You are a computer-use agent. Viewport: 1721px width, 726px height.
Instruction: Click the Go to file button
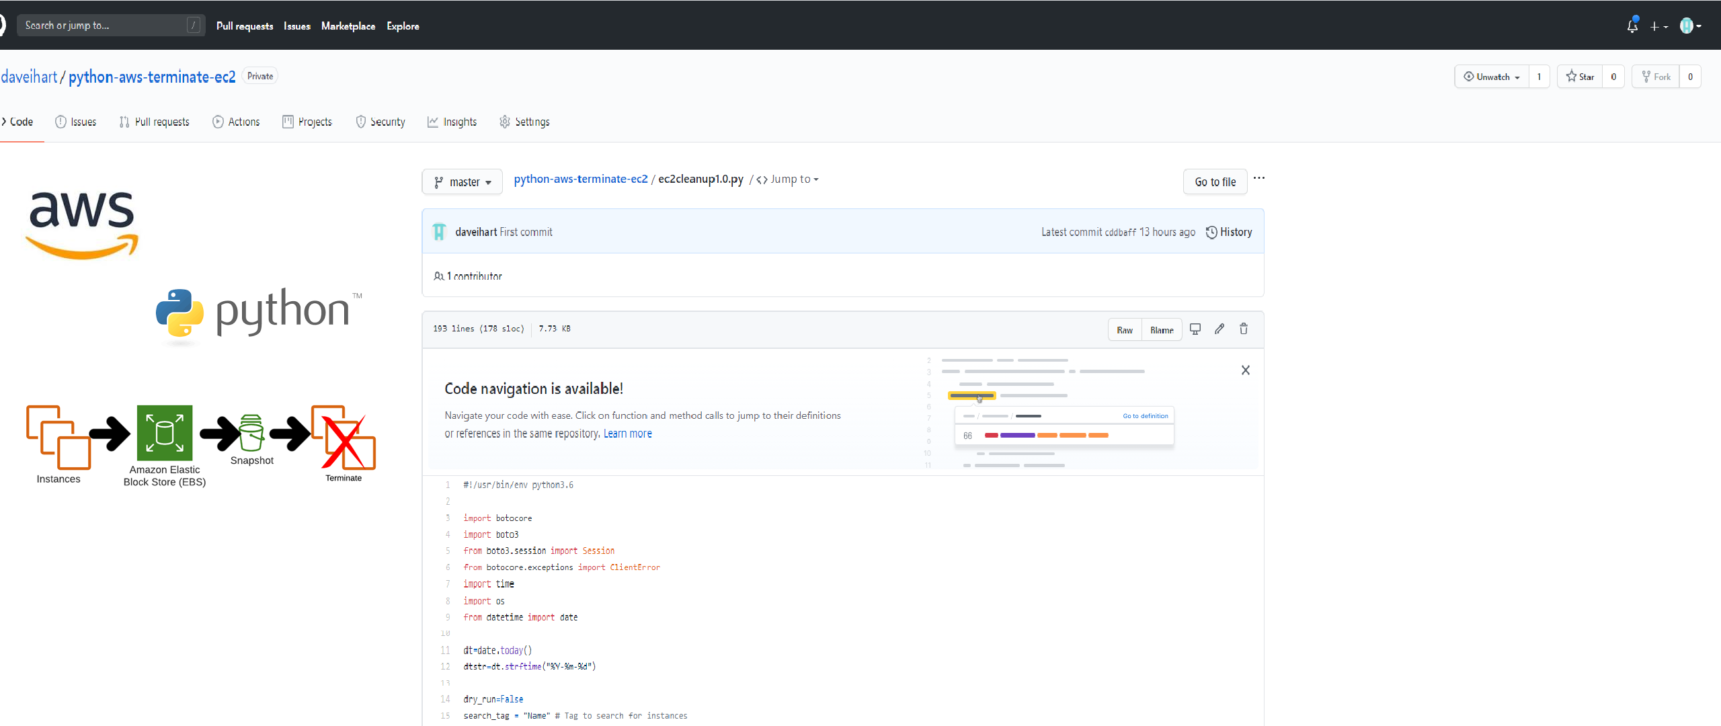click(1215, 182)
